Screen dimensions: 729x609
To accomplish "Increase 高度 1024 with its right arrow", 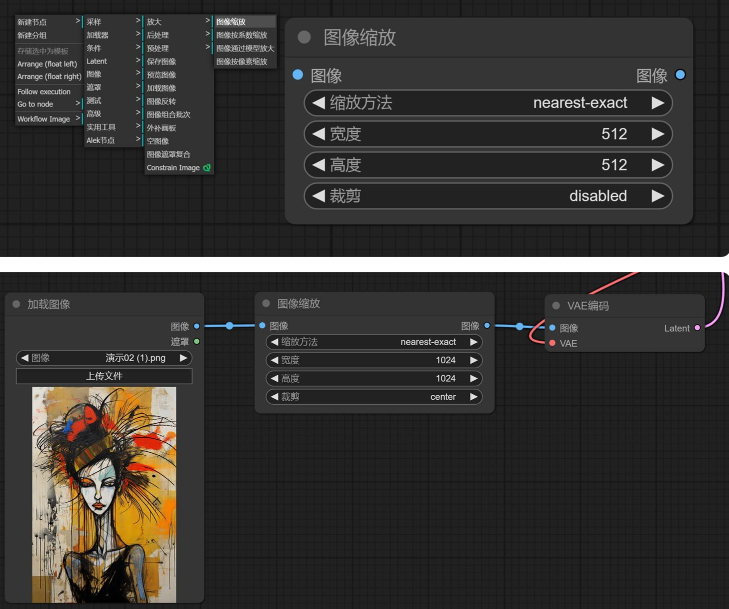I will 473,378.
